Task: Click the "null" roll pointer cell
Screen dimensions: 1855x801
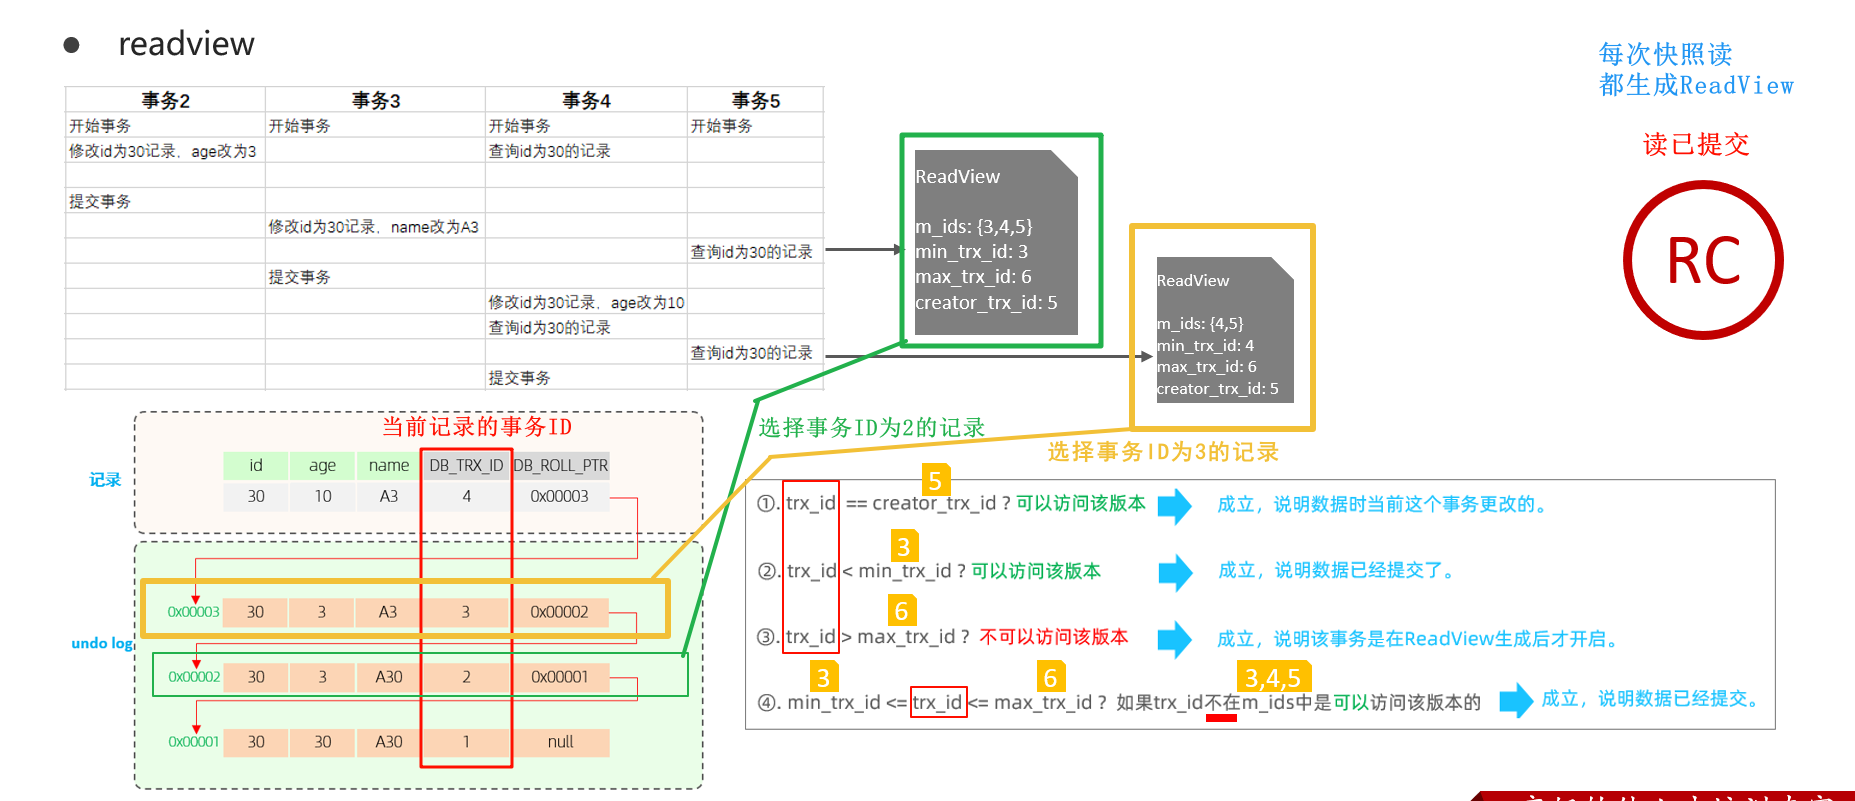Action: pos(560,742)
